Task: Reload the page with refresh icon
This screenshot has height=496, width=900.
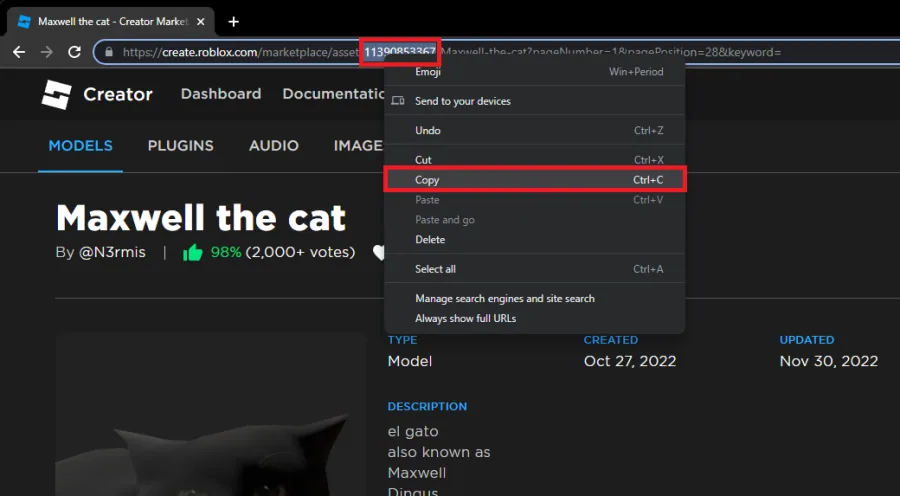Action: point(74,52)
